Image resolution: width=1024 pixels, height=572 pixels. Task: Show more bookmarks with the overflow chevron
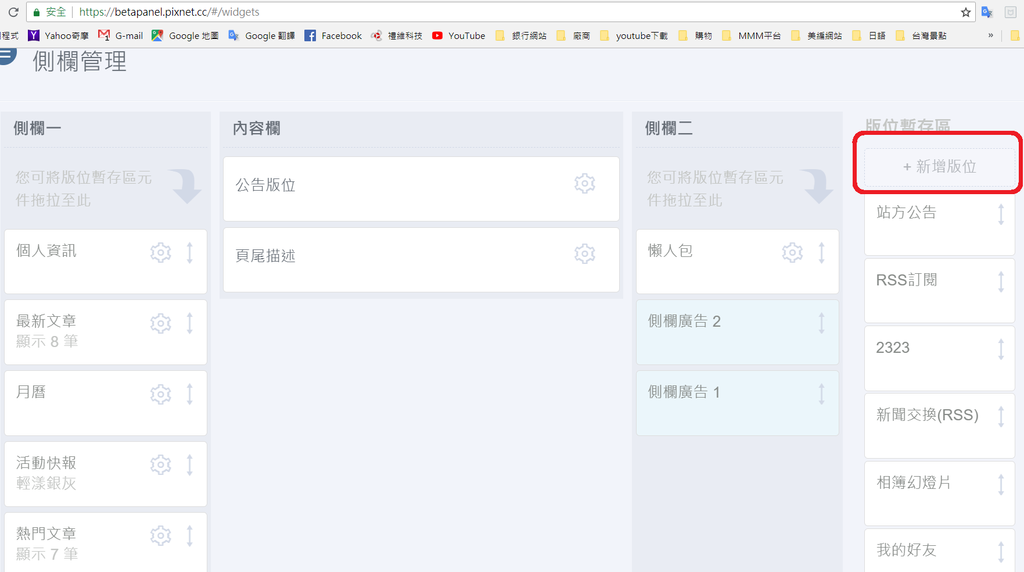point(991,35)
